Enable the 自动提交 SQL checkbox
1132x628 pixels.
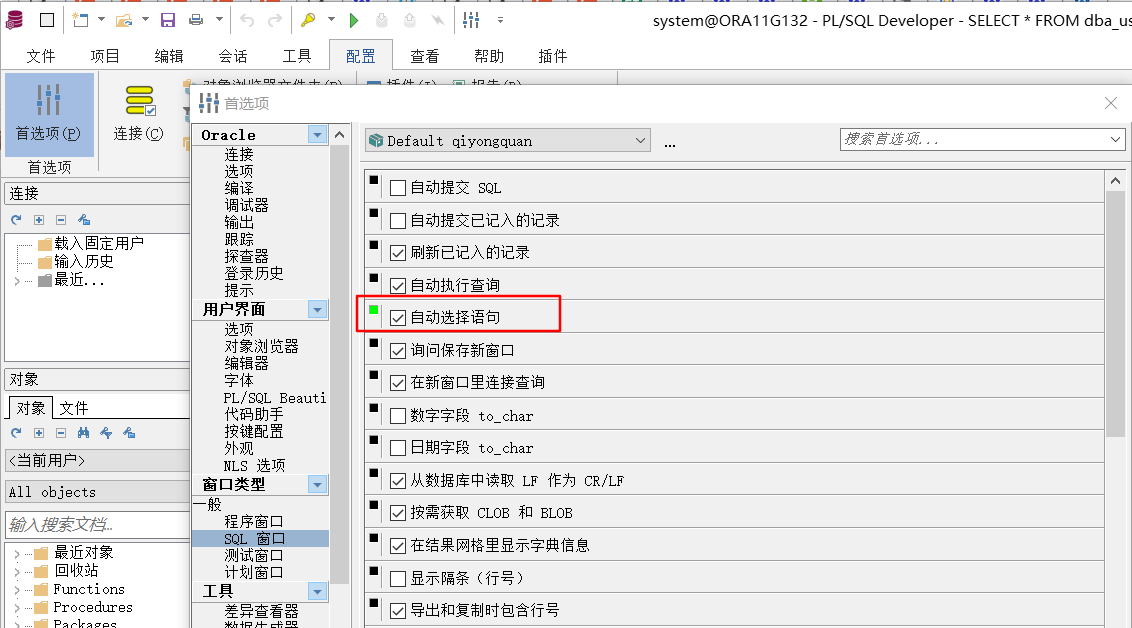[398, 188]
